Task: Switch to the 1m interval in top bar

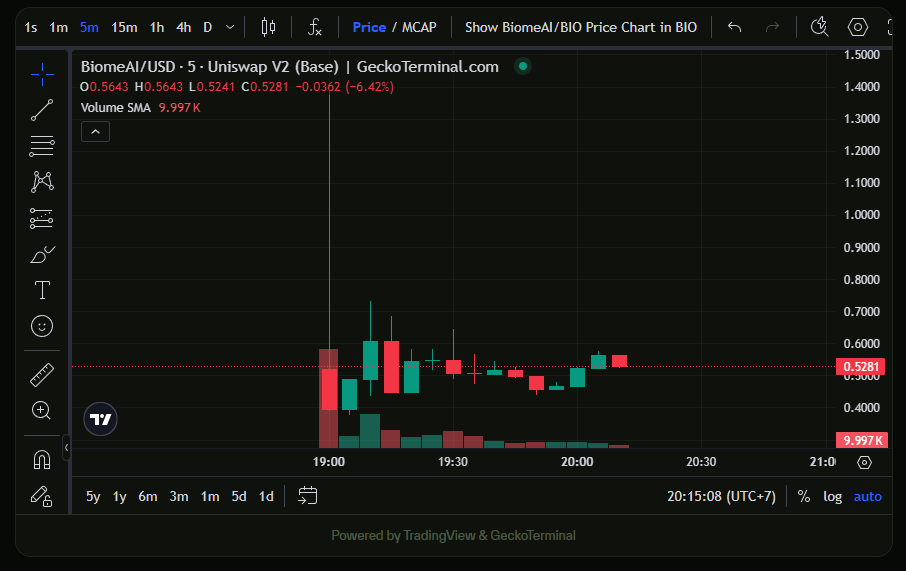Action: coord(58,27)
